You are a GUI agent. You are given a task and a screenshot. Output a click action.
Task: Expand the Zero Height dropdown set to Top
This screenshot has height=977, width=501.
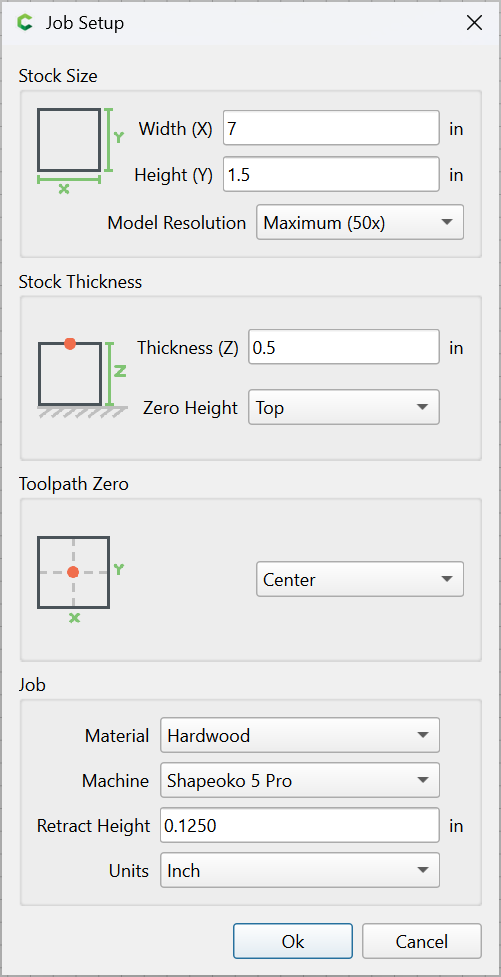[x=344, y=407]
